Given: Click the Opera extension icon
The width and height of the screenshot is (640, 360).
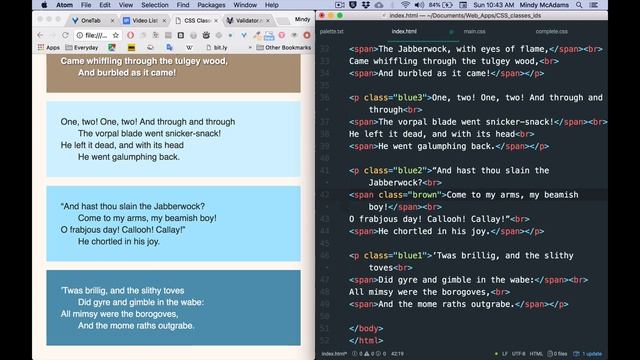Looking at the screenshot, I should click(130, 35).
